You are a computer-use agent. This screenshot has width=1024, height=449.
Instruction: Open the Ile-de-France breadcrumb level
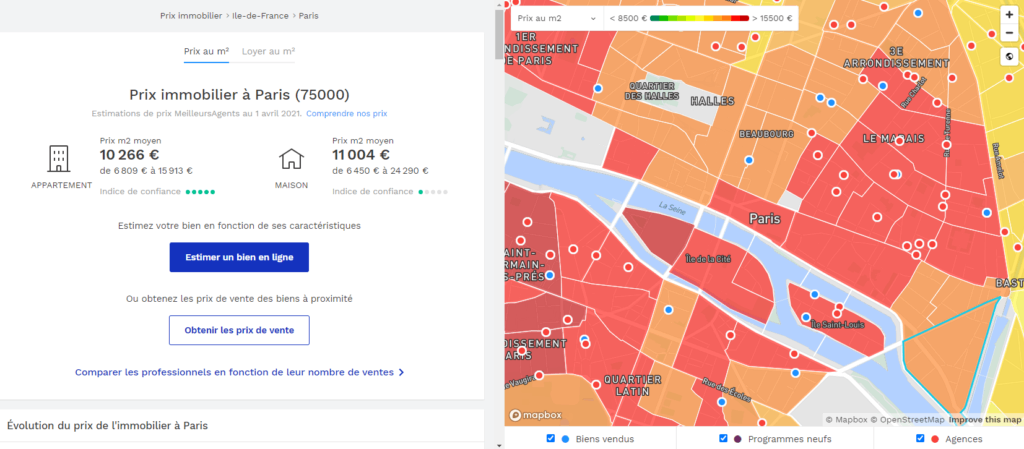[264, 16]
